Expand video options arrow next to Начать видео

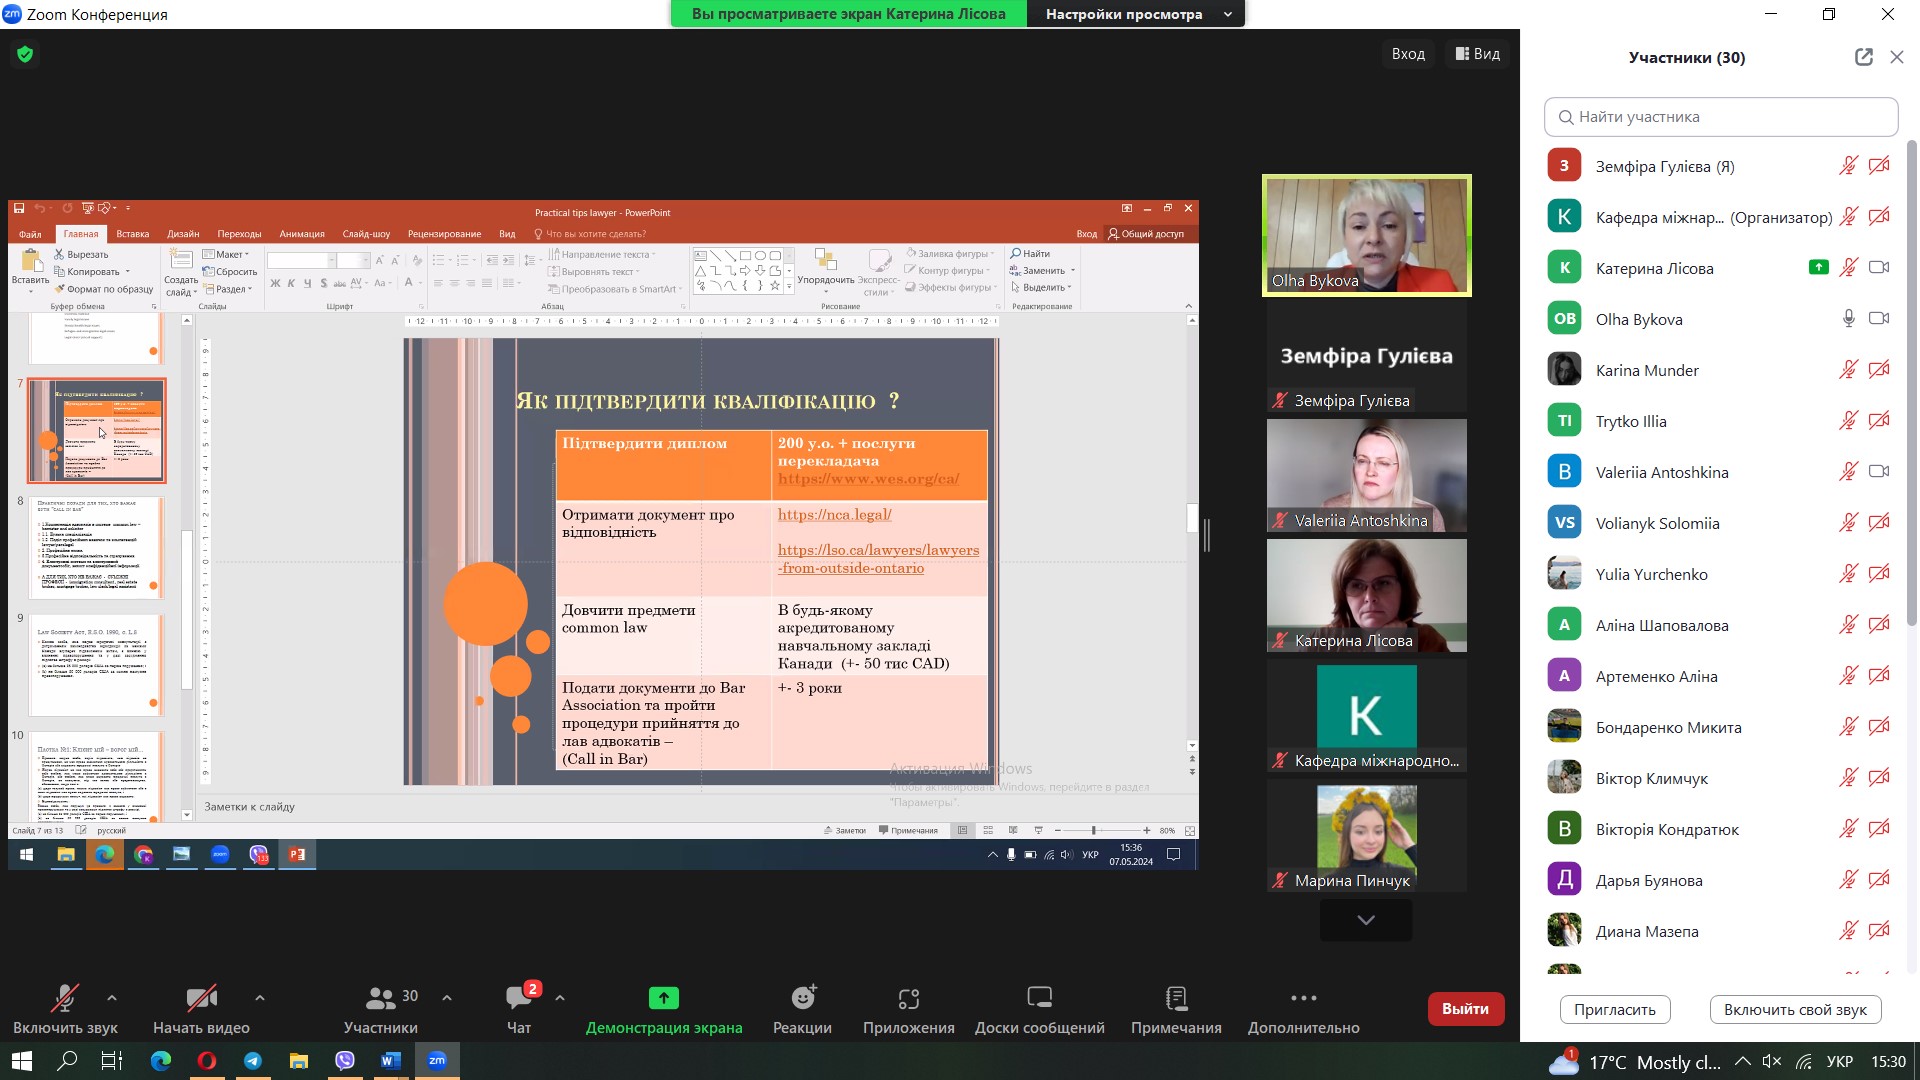click(260, 997)
